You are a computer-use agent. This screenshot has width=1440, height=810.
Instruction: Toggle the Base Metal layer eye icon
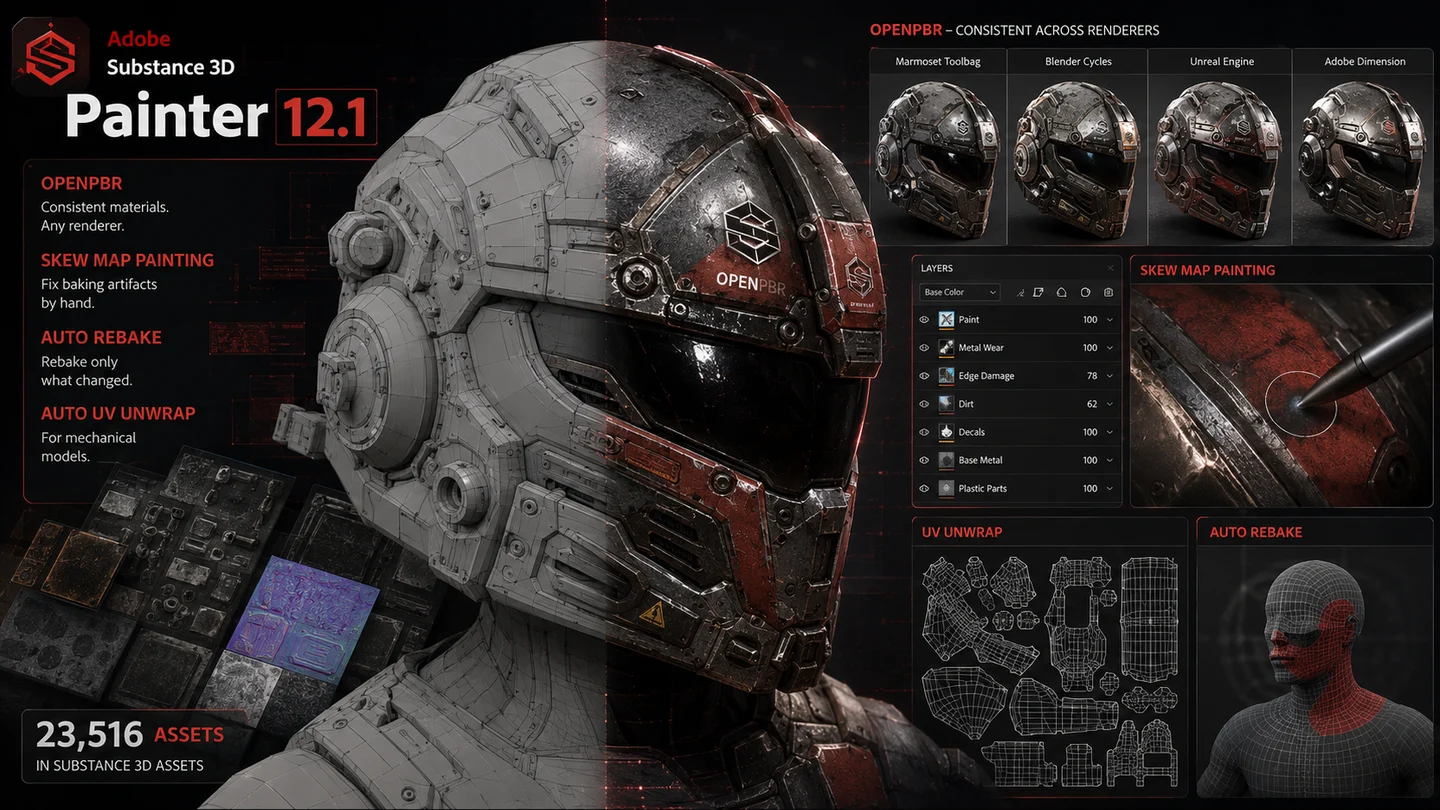tap(924, 460)
